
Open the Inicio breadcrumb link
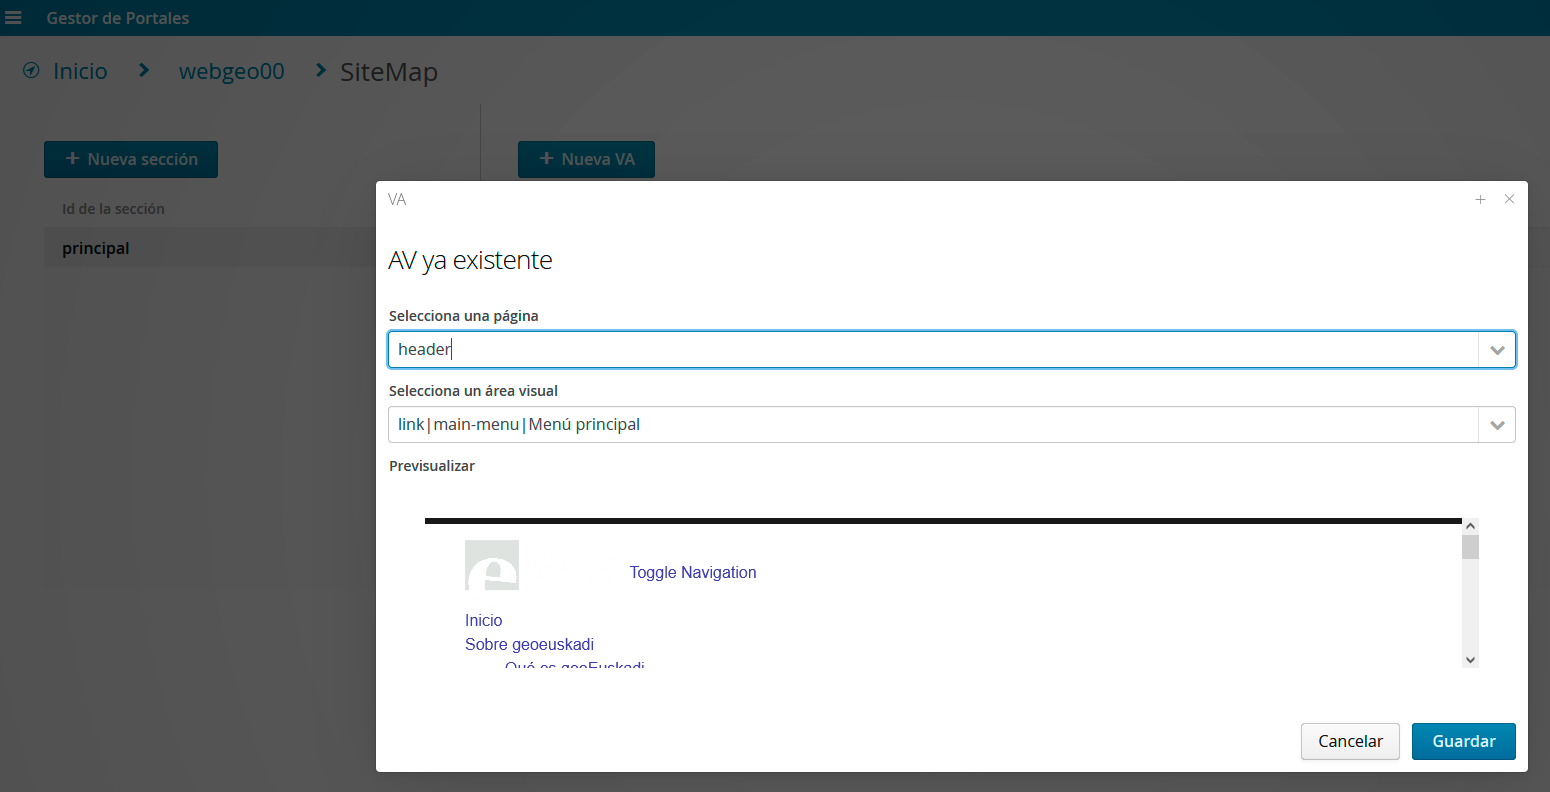[80, 71]
